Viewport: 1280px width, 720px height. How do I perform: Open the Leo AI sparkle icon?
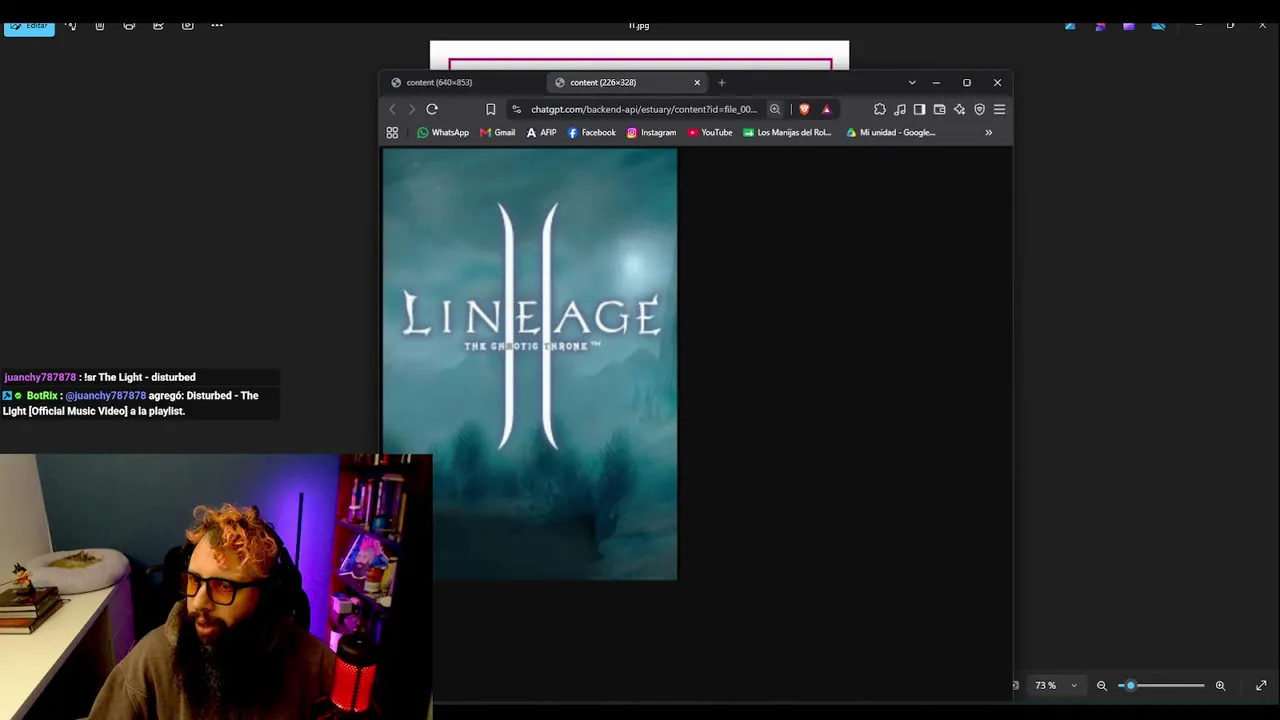coord(960,109)
